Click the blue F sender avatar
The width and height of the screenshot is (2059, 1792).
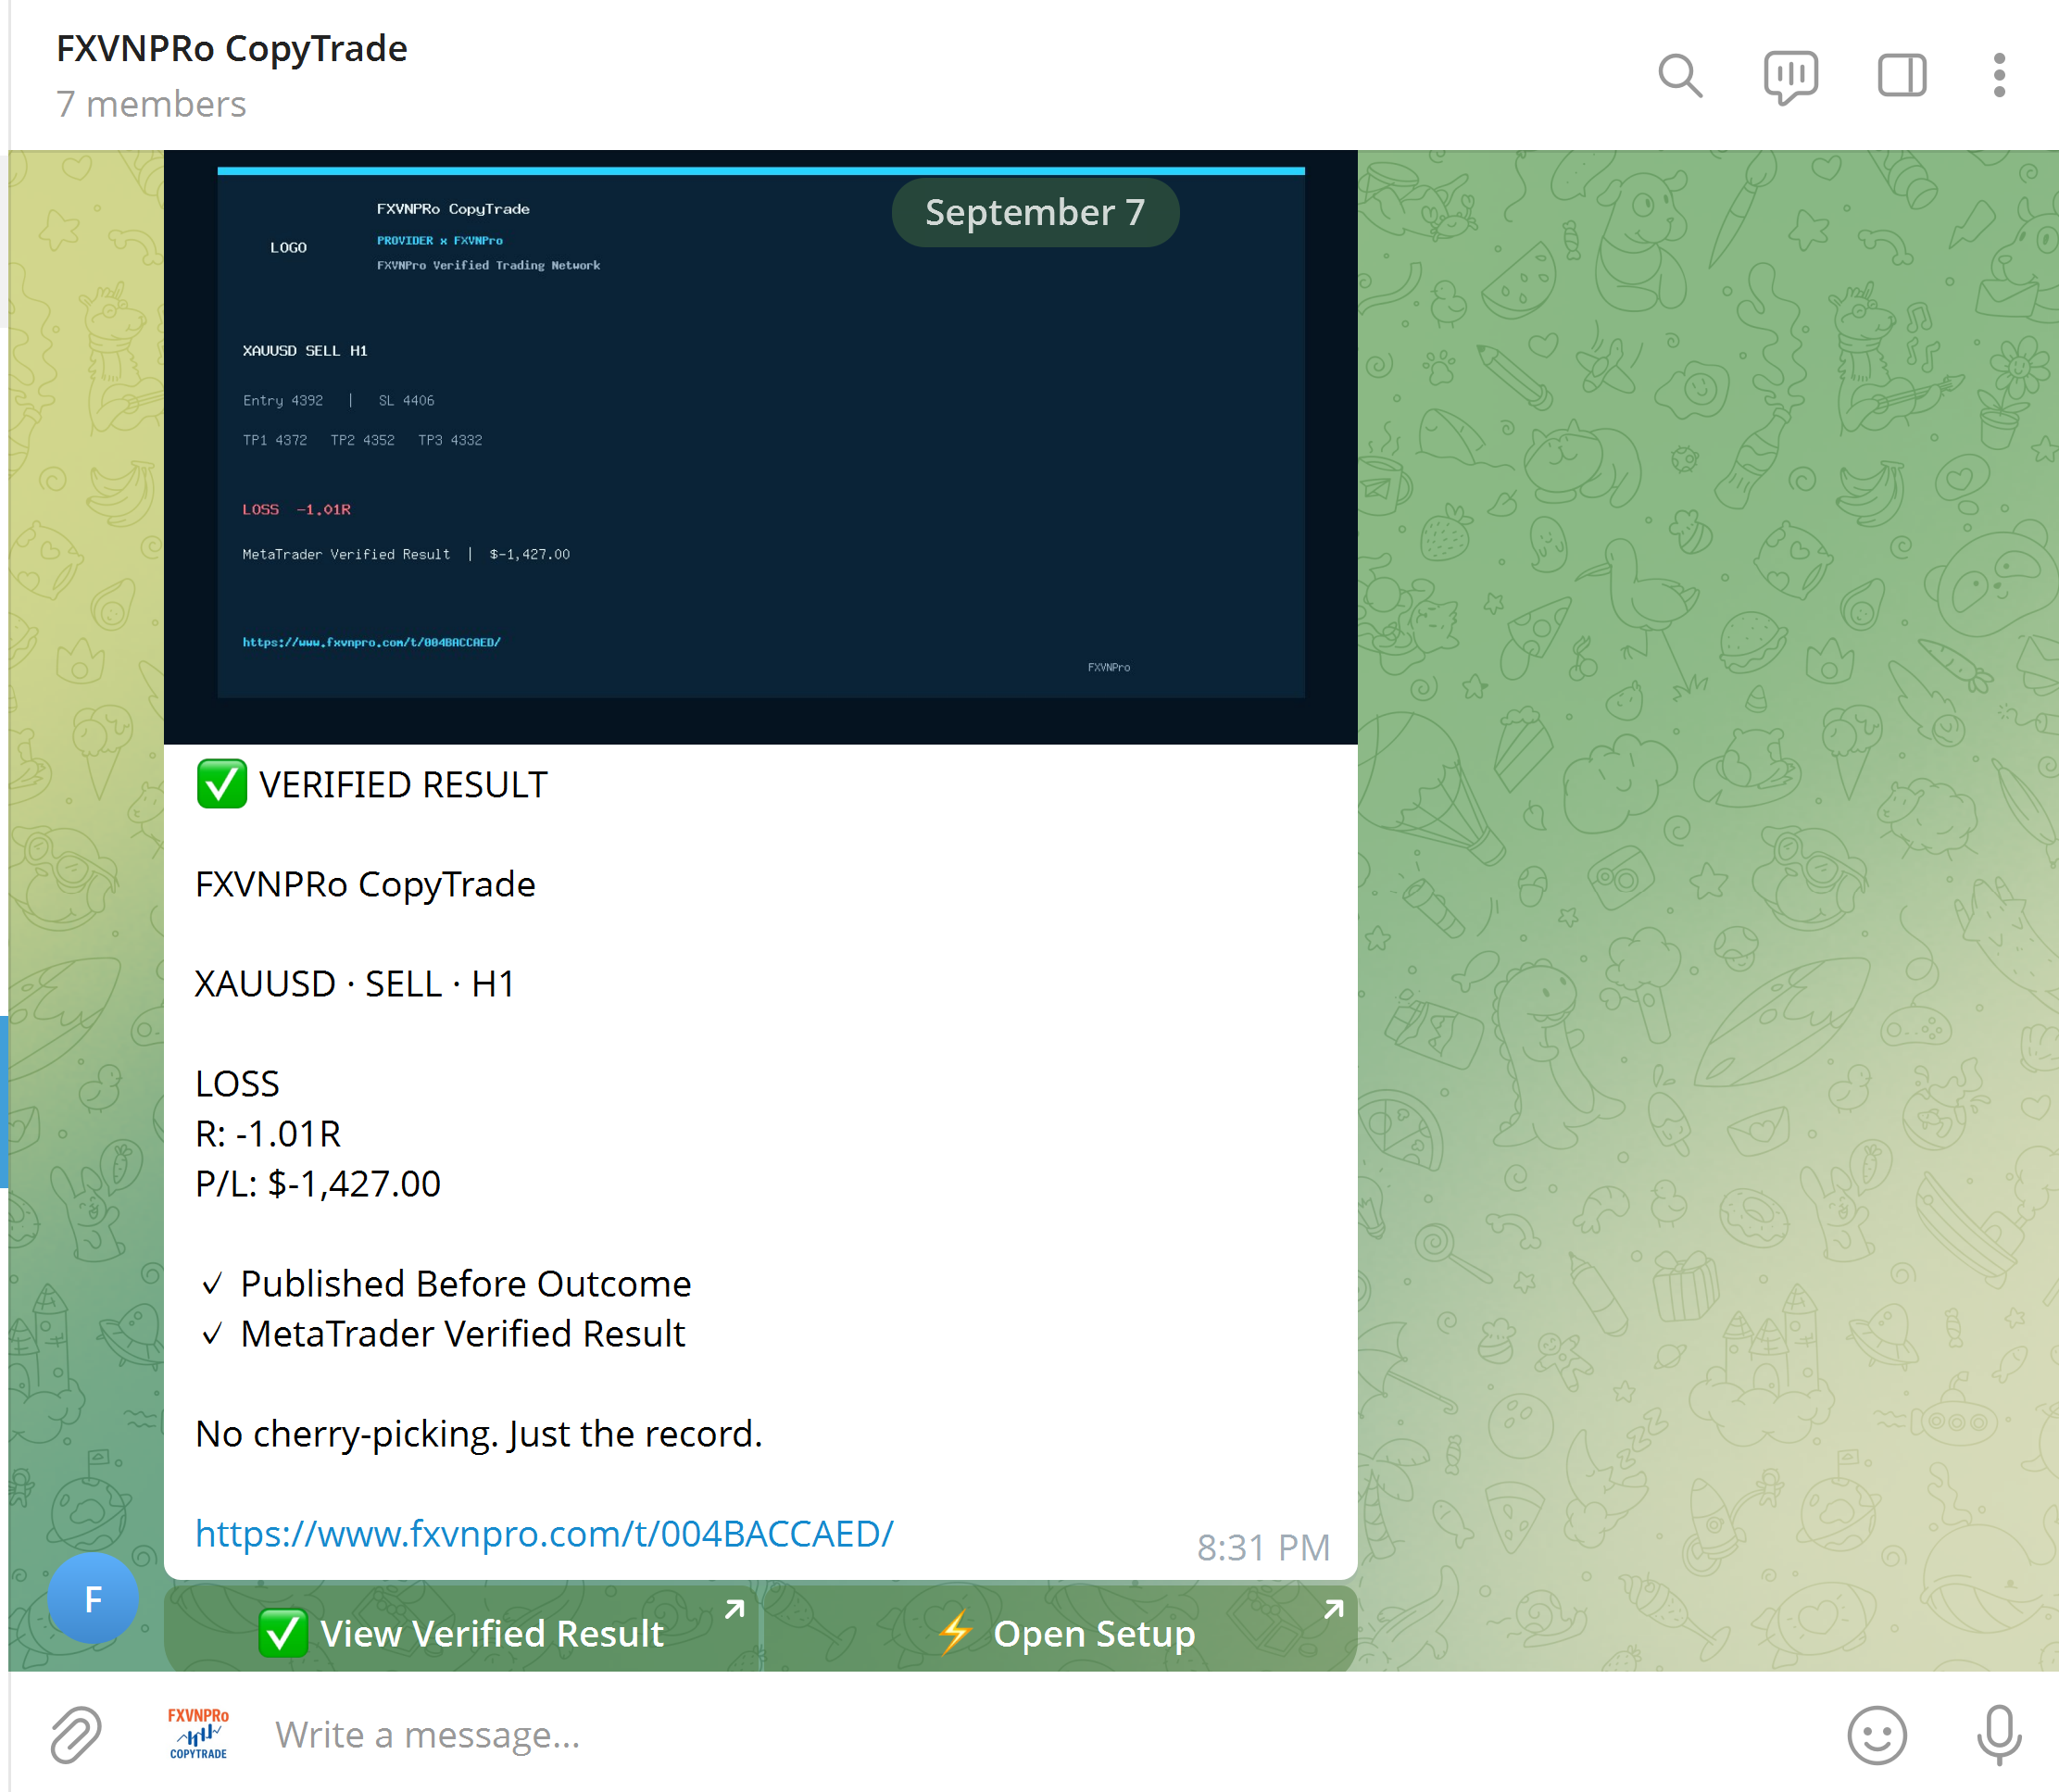point(93,1598)
